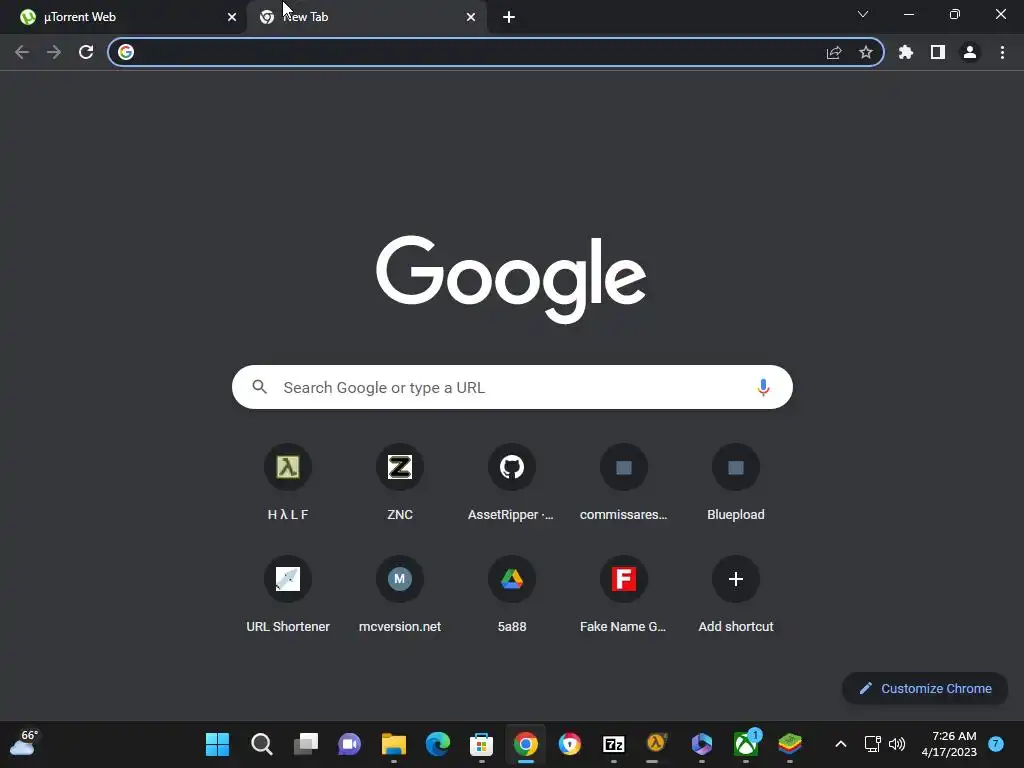Launch Teams Chat from the taskbar
This screenshot has height=768, width=1024.
[x=349, y=744]
